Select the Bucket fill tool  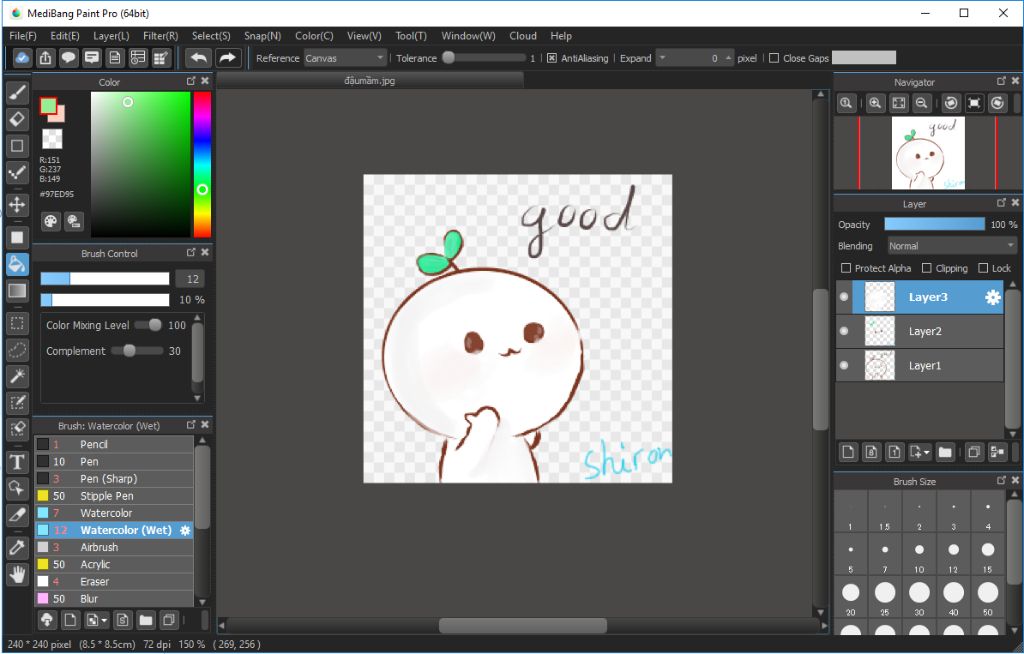18,264
